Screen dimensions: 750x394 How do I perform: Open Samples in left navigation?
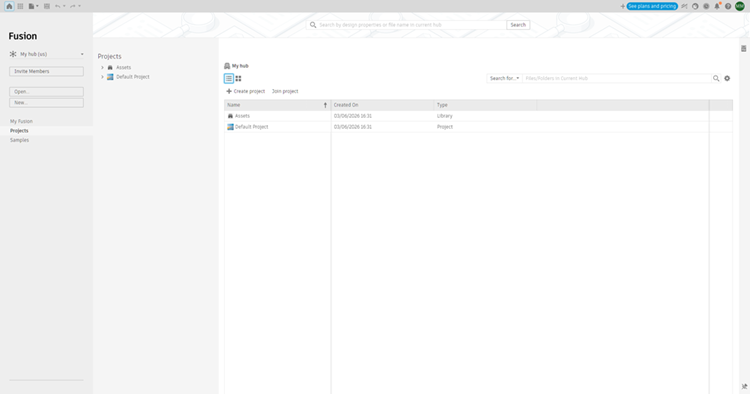tap(20, 140)
